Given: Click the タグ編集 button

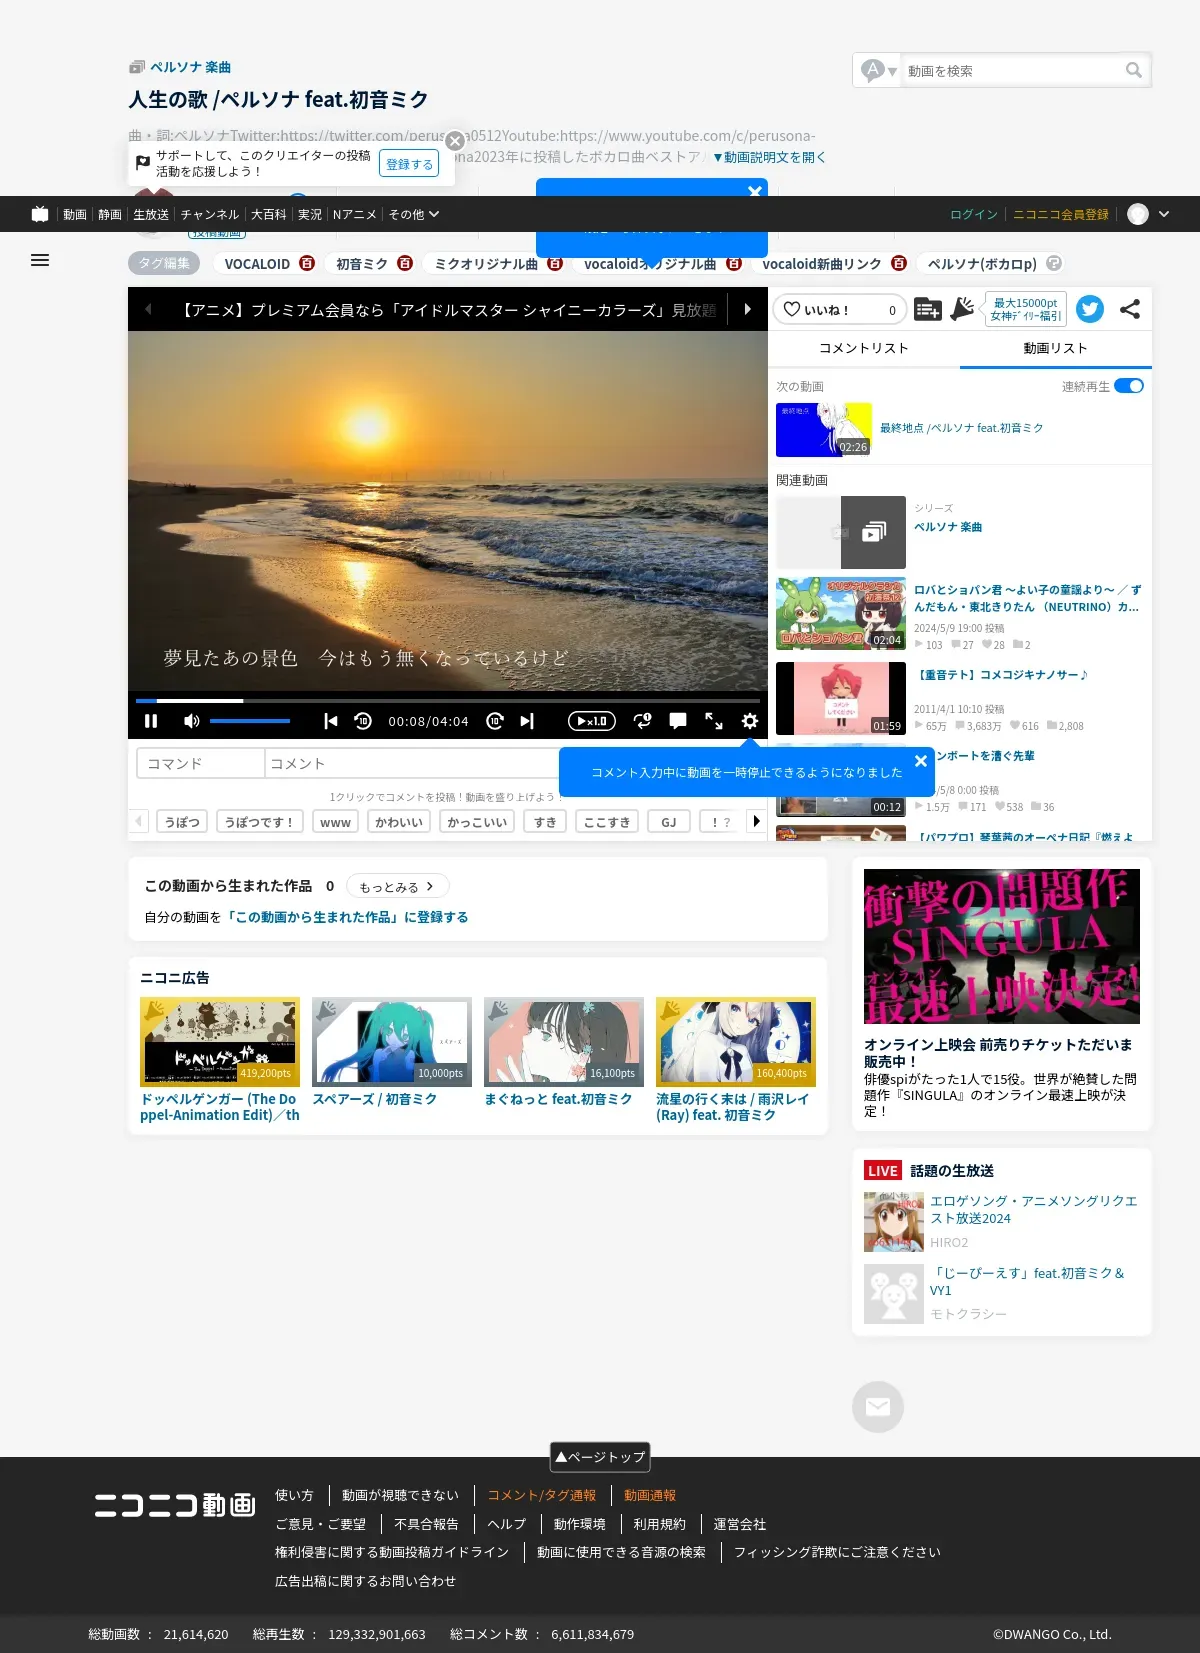Looking at the screenshot, I should 164,263.
